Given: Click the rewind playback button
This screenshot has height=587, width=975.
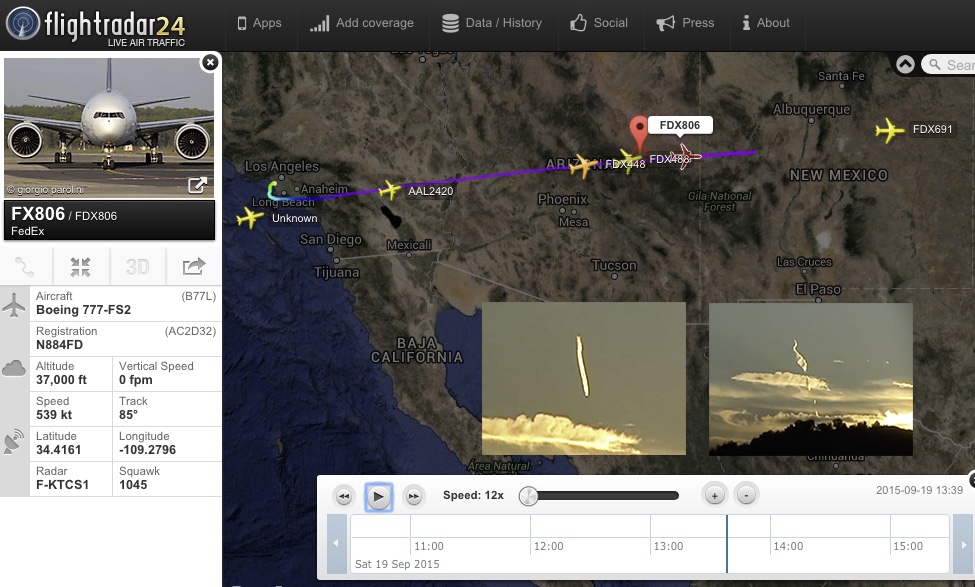Looking at the screenshot, I should (344, 496).
